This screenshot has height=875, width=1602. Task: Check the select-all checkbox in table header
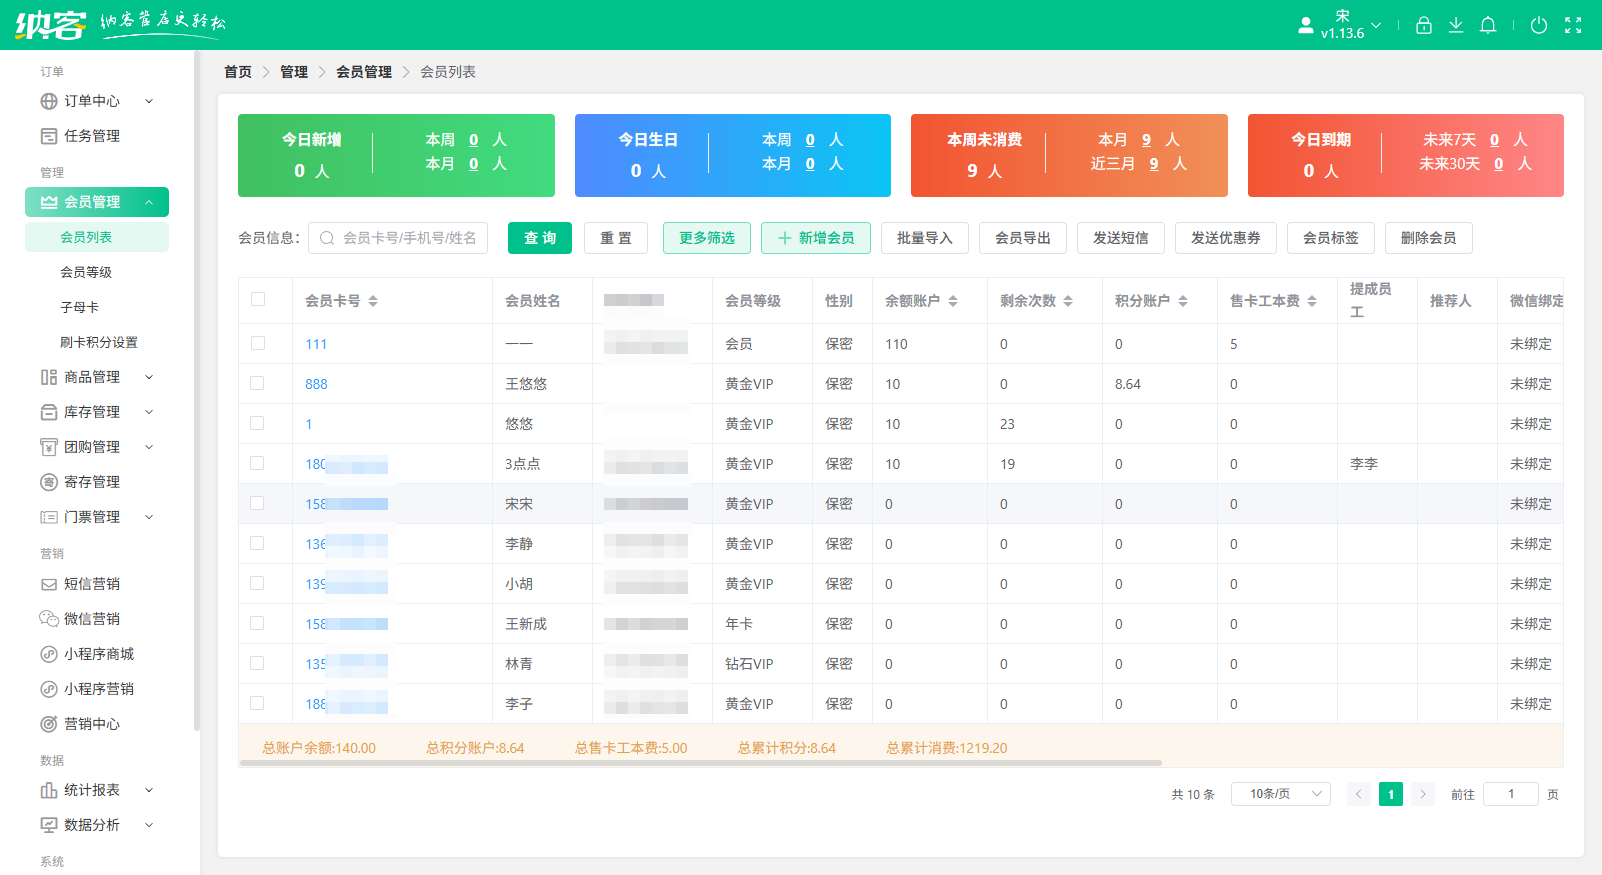[x=258, y=299]
